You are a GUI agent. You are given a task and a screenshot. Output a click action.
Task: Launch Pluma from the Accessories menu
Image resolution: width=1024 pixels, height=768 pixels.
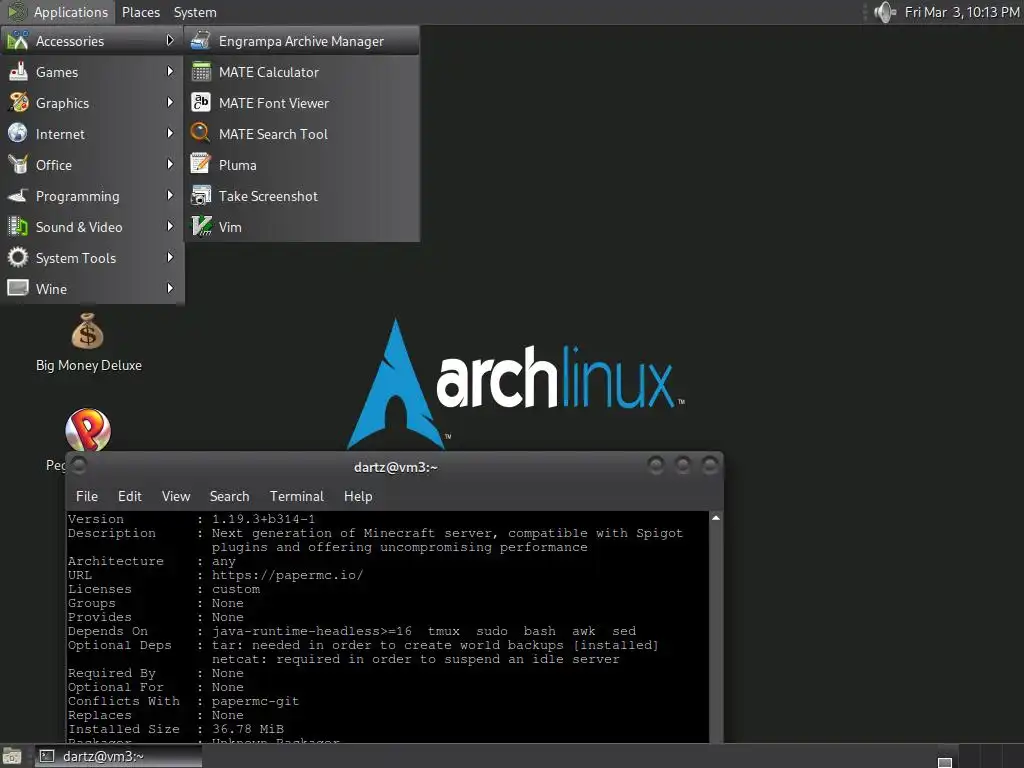click(302, 165)
